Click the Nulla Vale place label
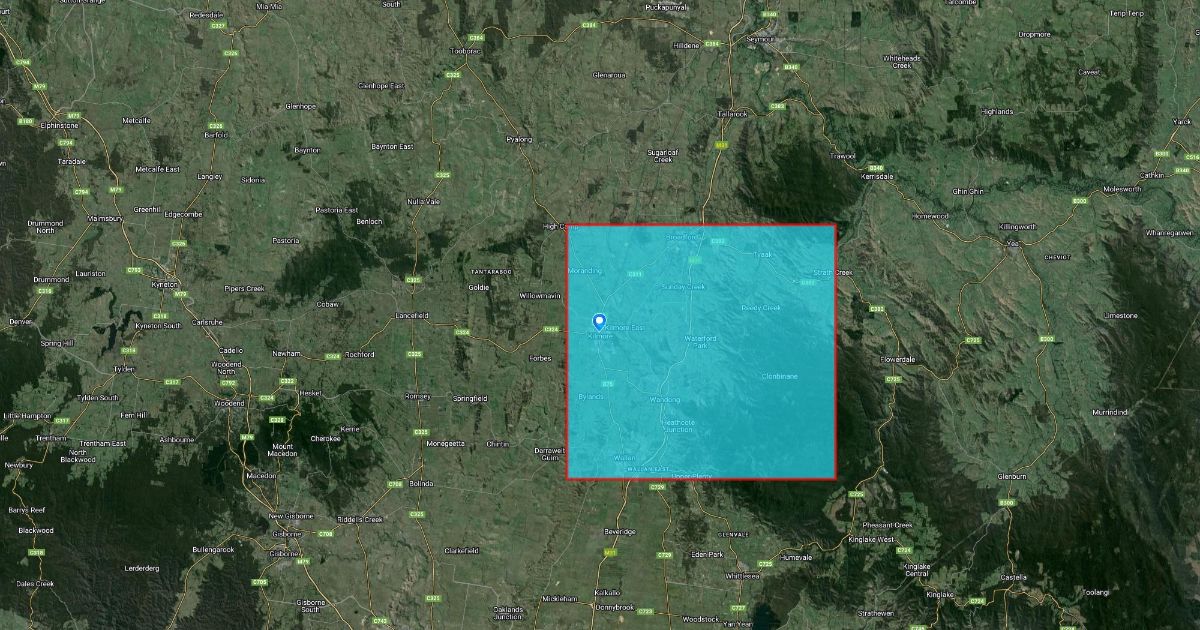The height and width of the screenshot is (630, 1200). point(423,201)
